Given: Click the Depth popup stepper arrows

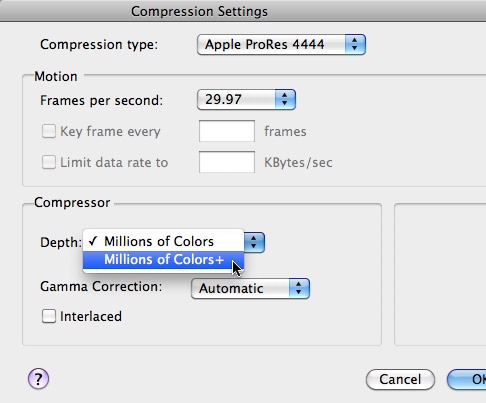Looking at the screenshot, I should click(x=254, y=242).
